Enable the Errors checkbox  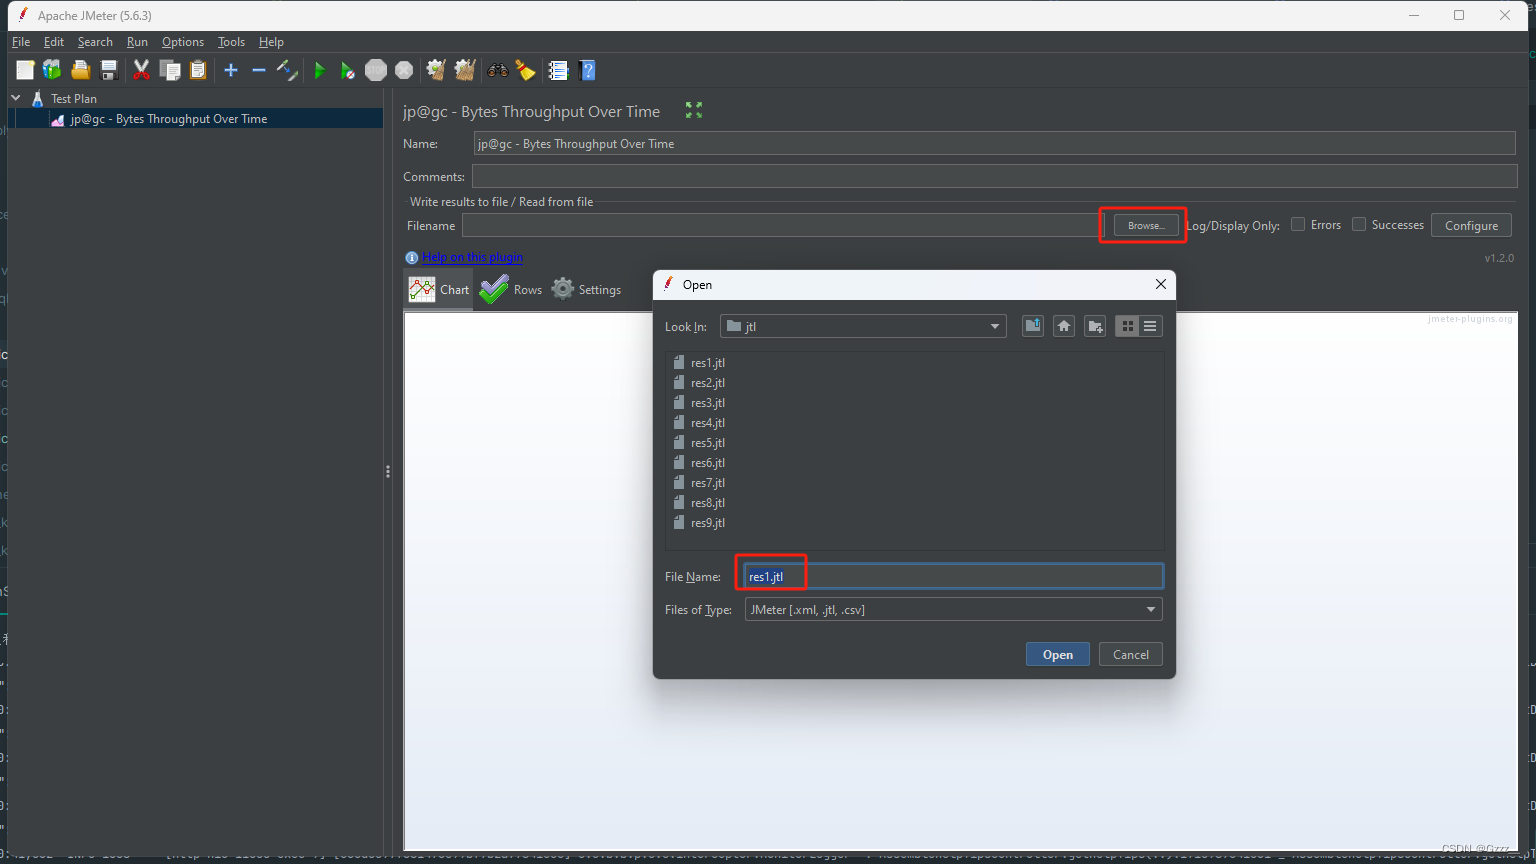[x=1298, y=224]
